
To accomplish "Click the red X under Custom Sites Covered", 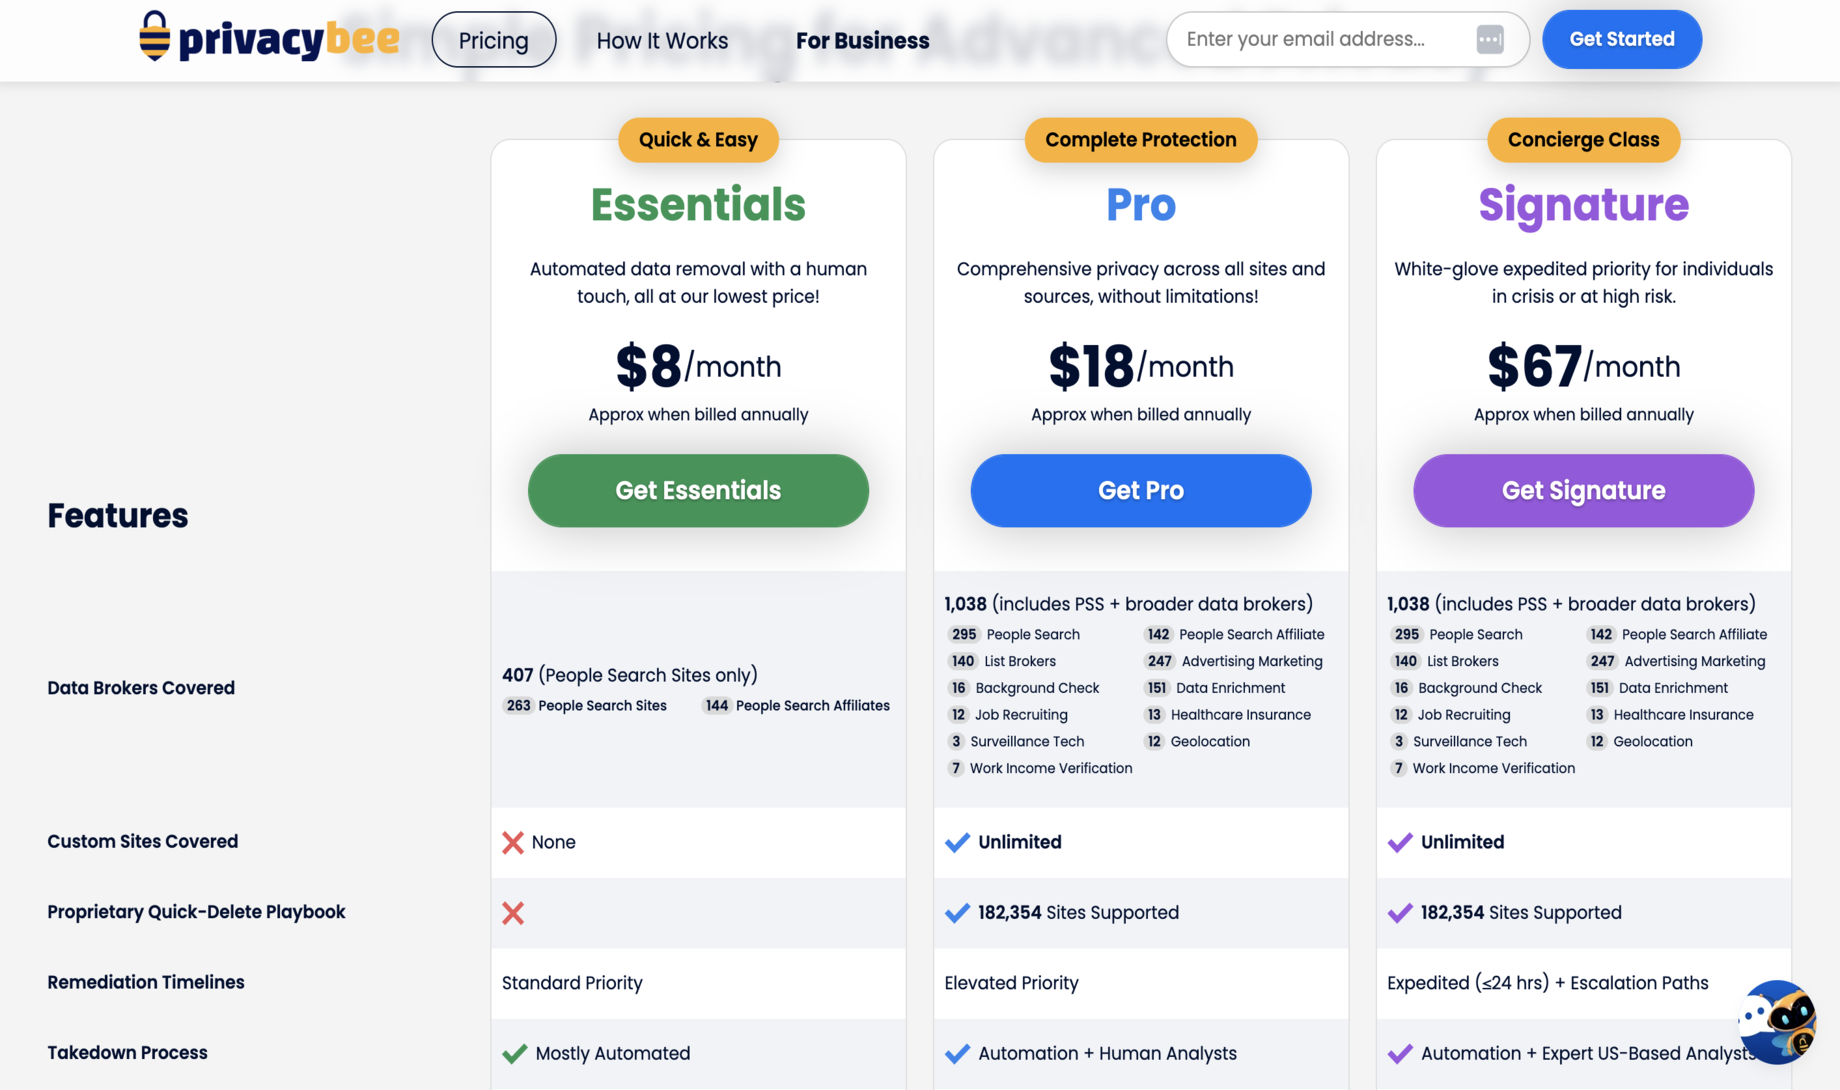I will click(x=513, y=842).
